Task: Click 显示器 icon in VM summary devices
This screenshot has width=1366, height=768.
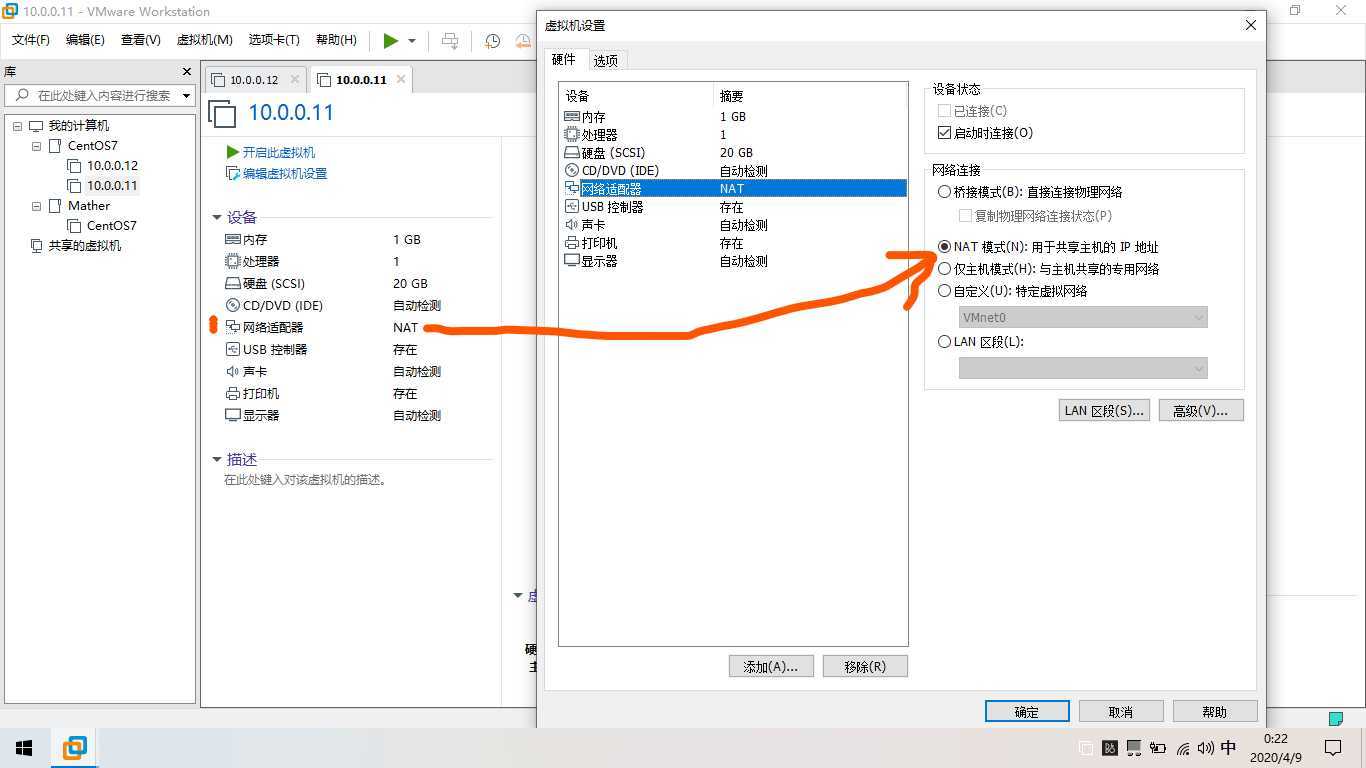Action: click(x=233, y=416)
